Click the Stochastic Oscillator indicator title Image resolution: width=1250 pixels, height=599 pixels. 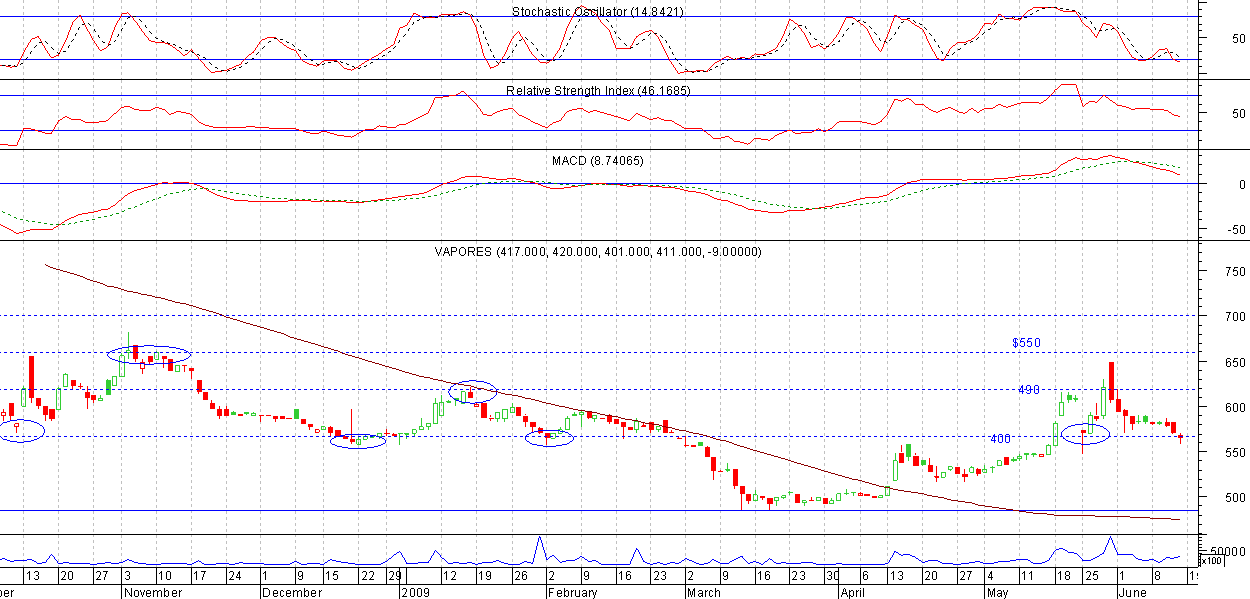tap(597, 12)
